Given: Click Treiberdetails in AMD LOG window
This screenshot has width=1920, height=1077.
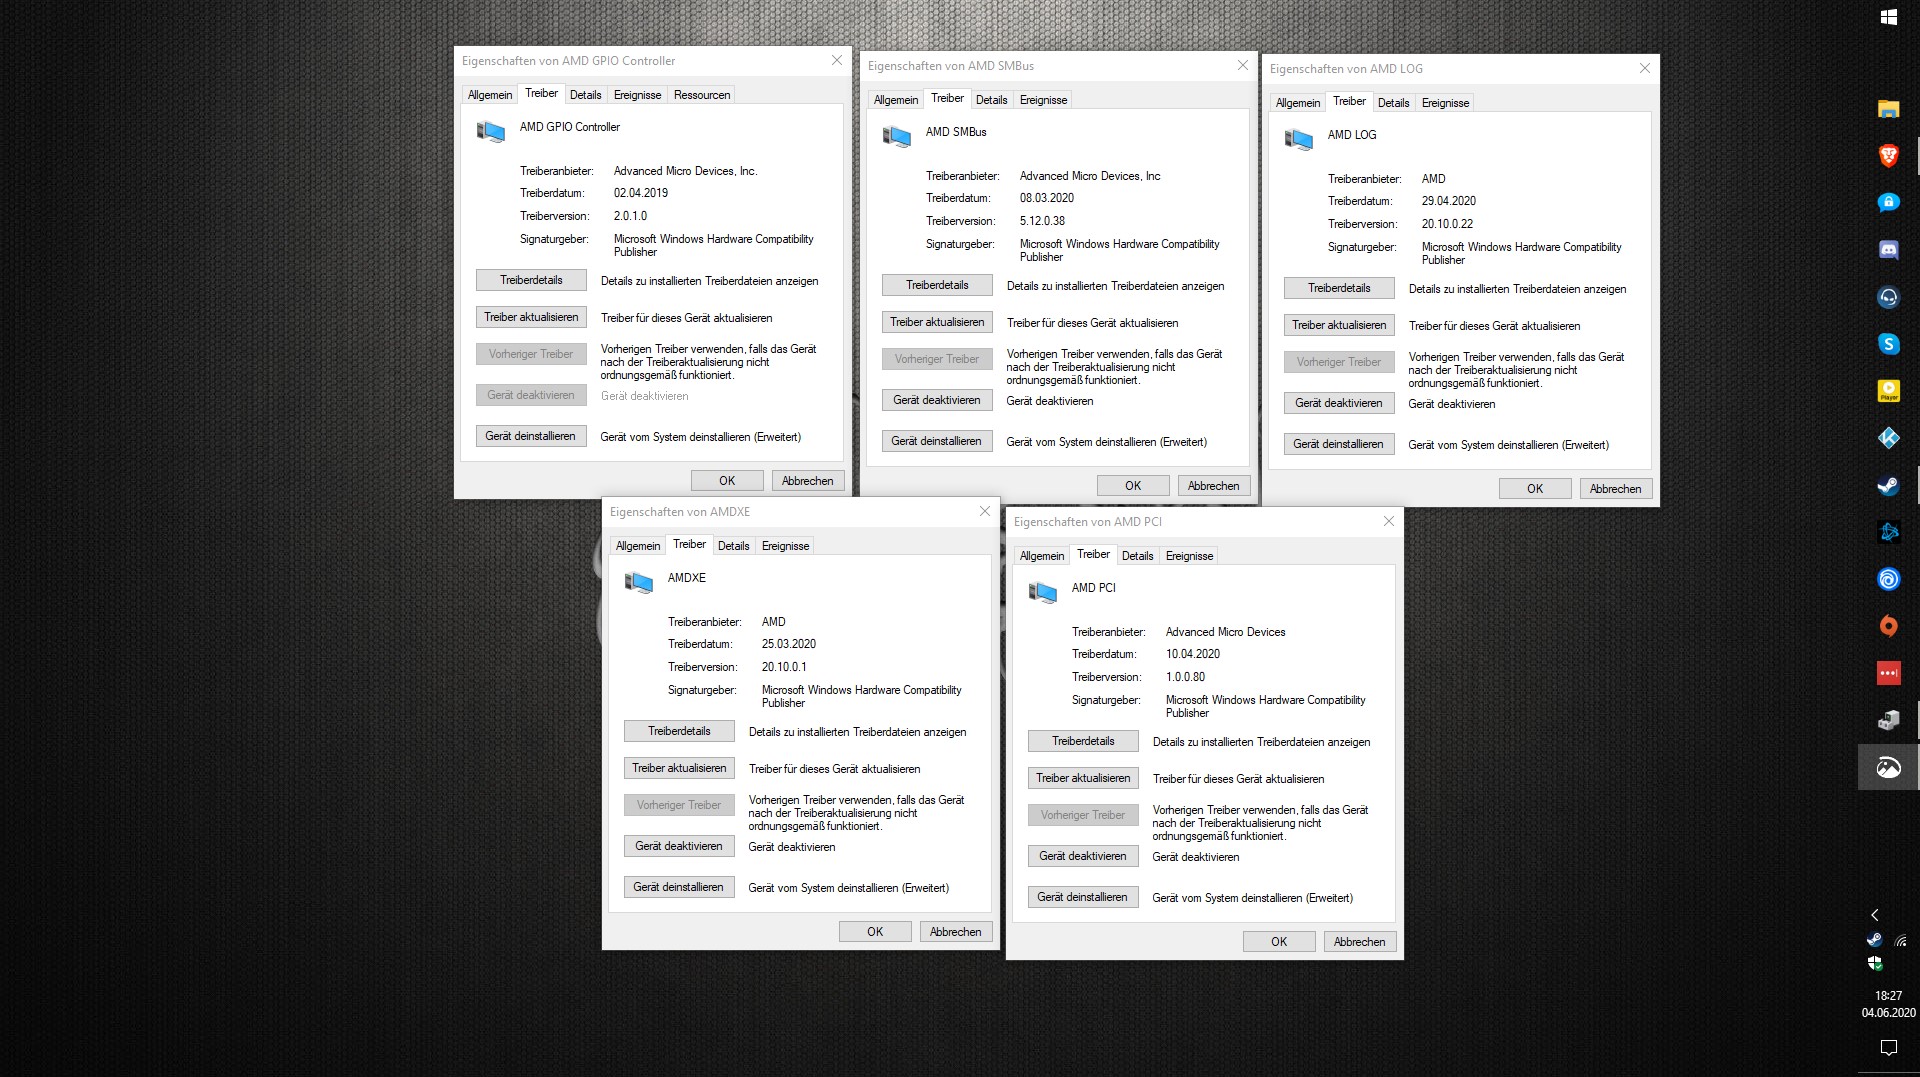Looking at the screenshot, I should 1339,288.
